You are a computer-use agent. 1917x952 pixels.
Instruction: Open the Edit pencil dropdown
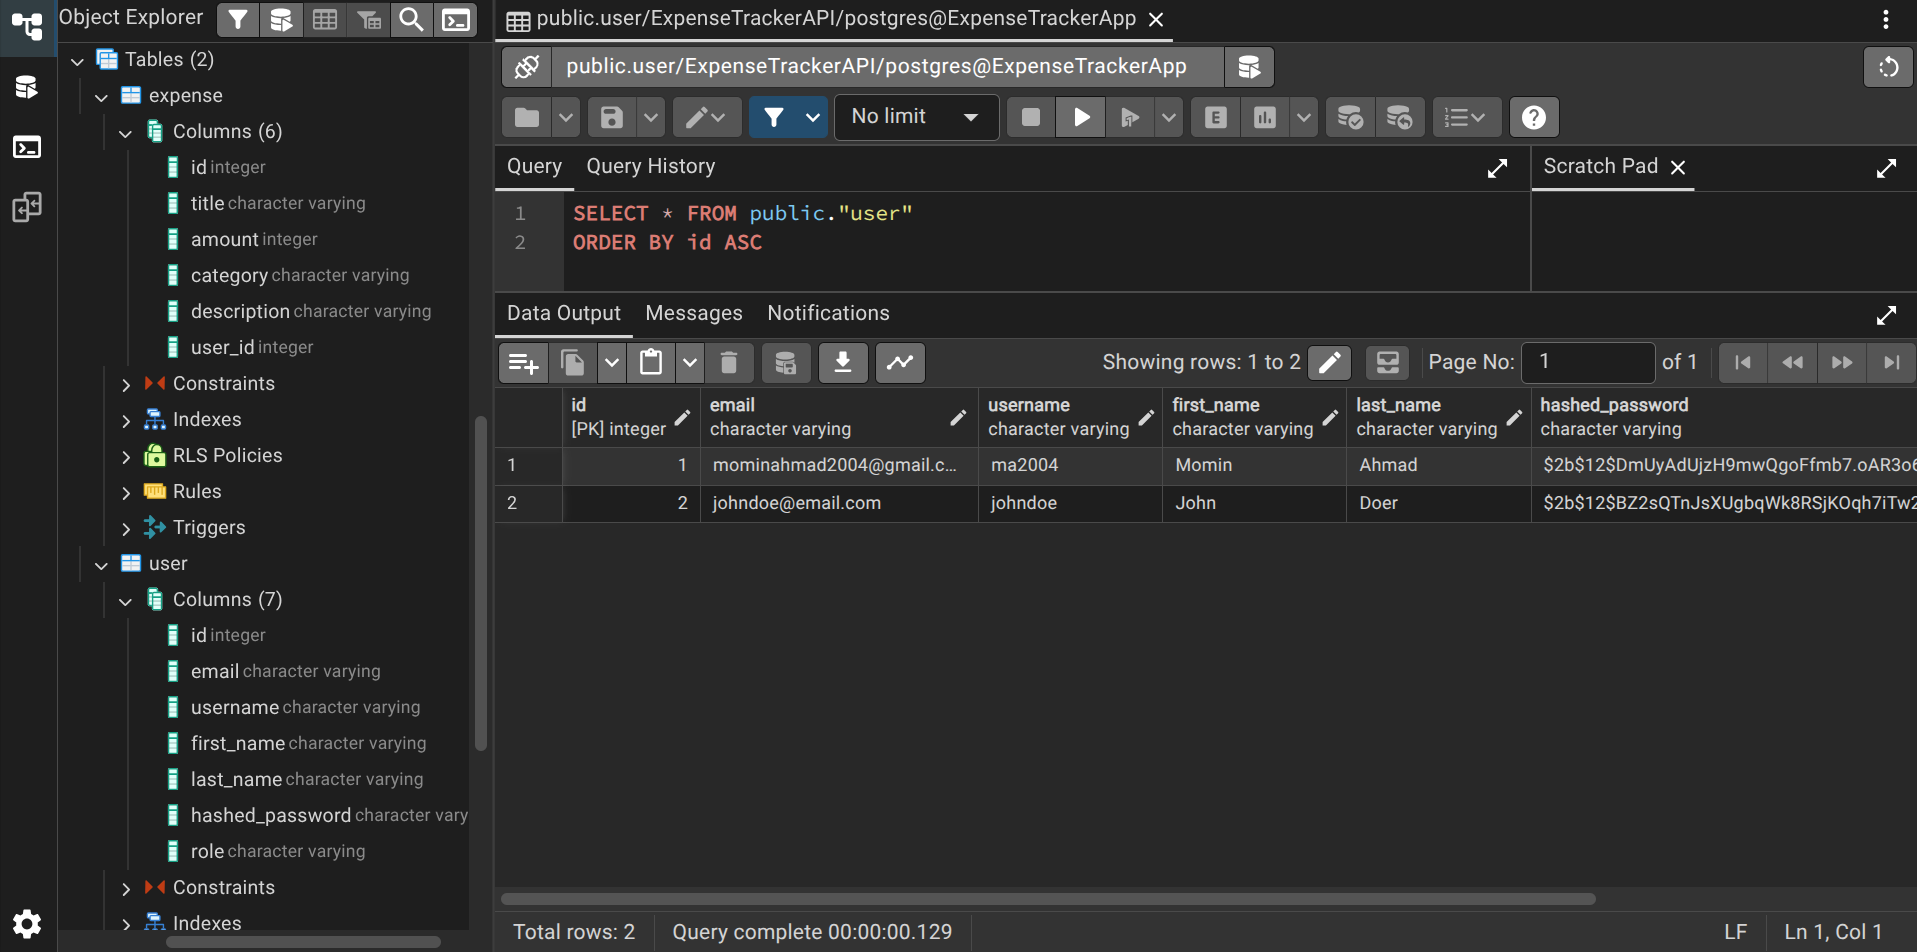tap(706, 117)
